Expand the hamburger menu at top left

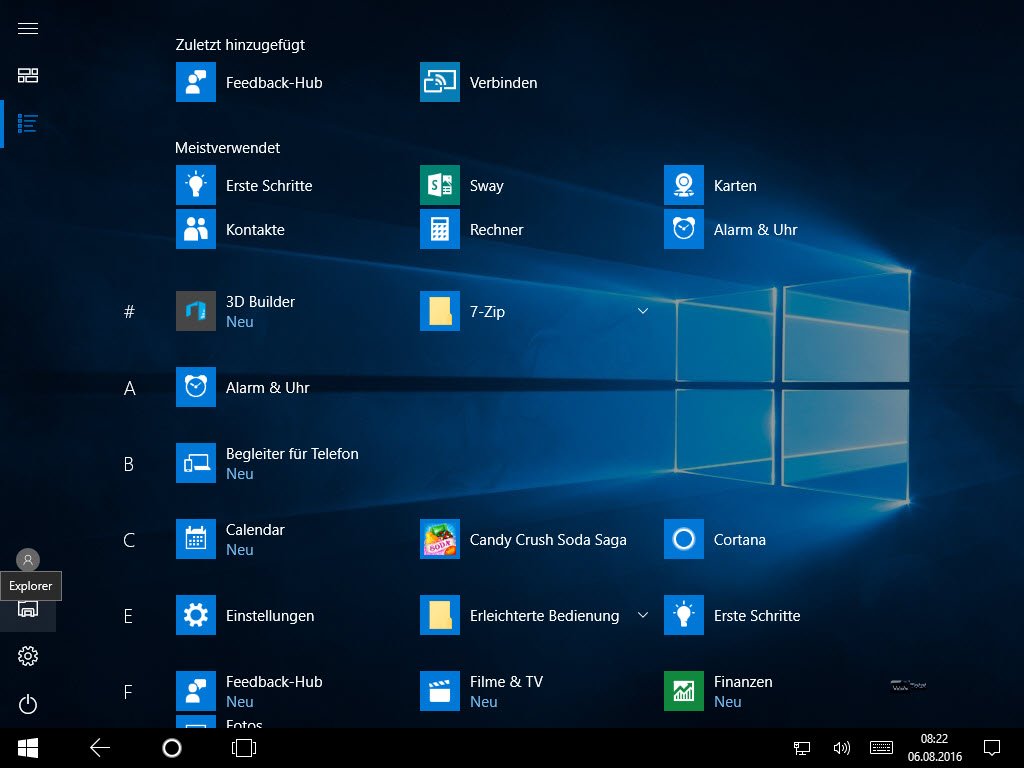click(28, 28)
